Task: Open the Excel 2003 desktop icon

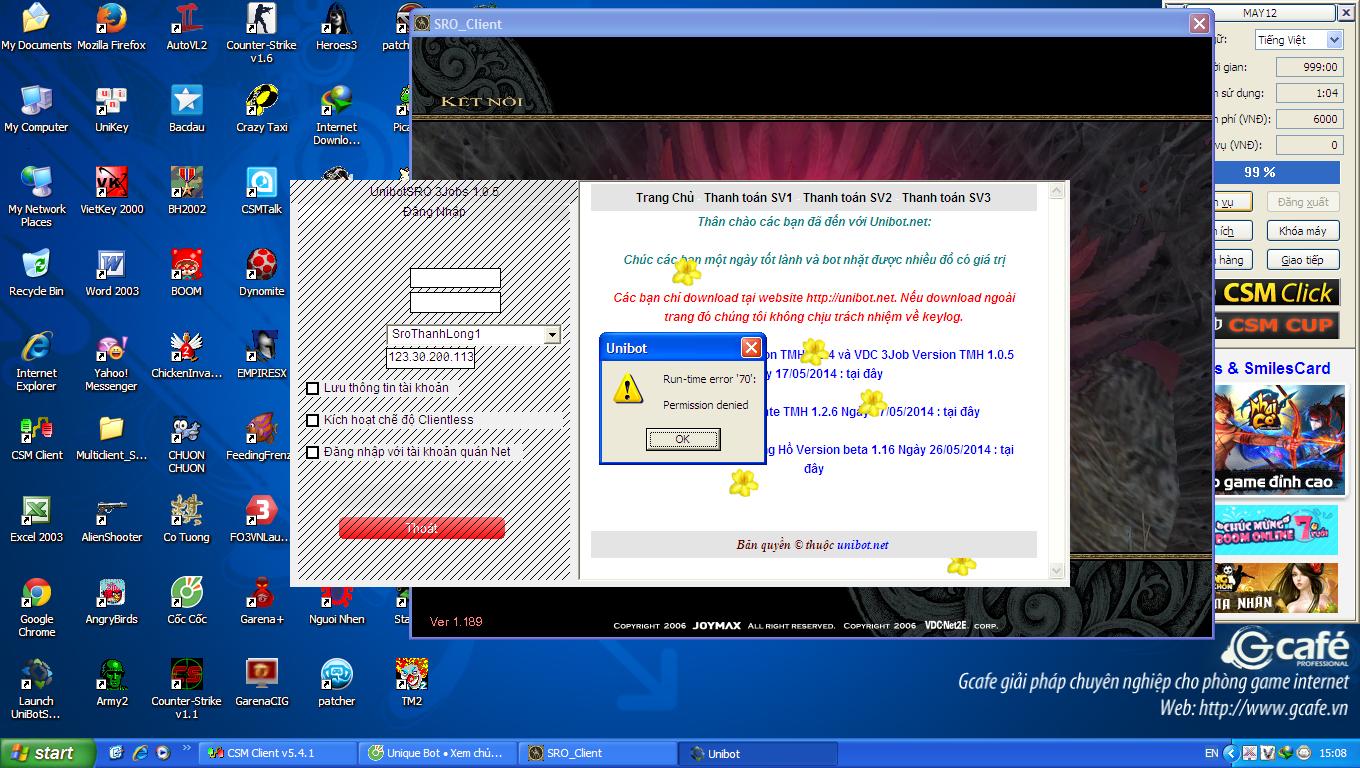Action: pyautogui.click(x=36, y=519)
